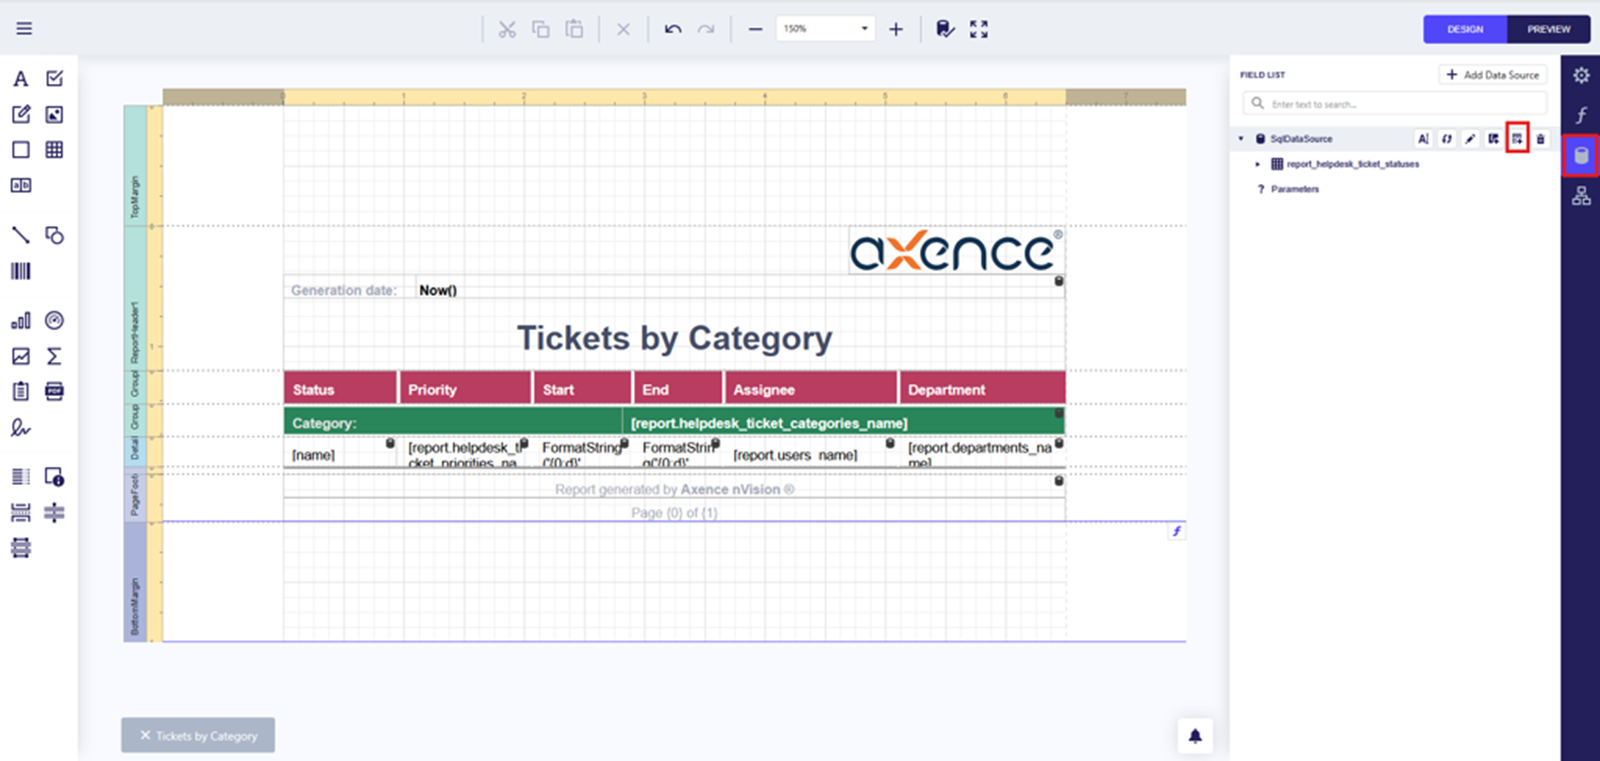The width and height of the screenshot is (1600, 761).
Task: Pick the Table control from toolbox
Action: 54,150
